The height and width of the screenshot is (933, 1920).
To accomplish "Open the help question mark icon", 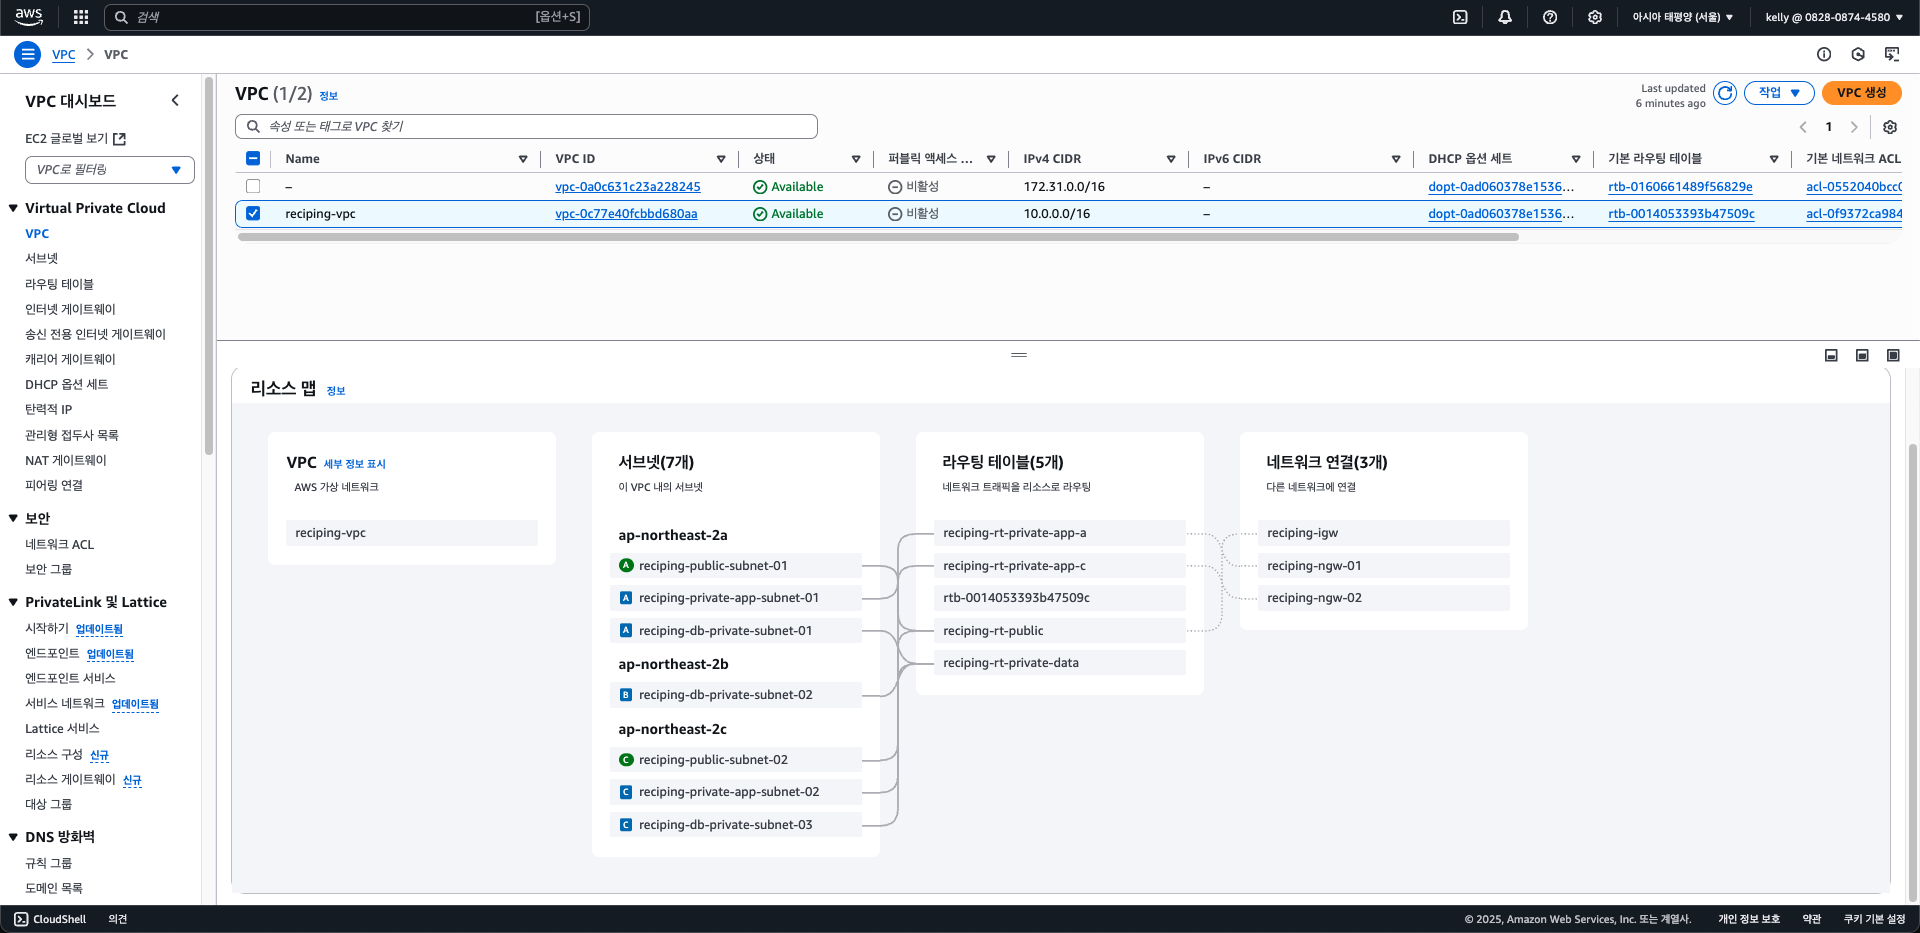I will [x=1550, y=17].
